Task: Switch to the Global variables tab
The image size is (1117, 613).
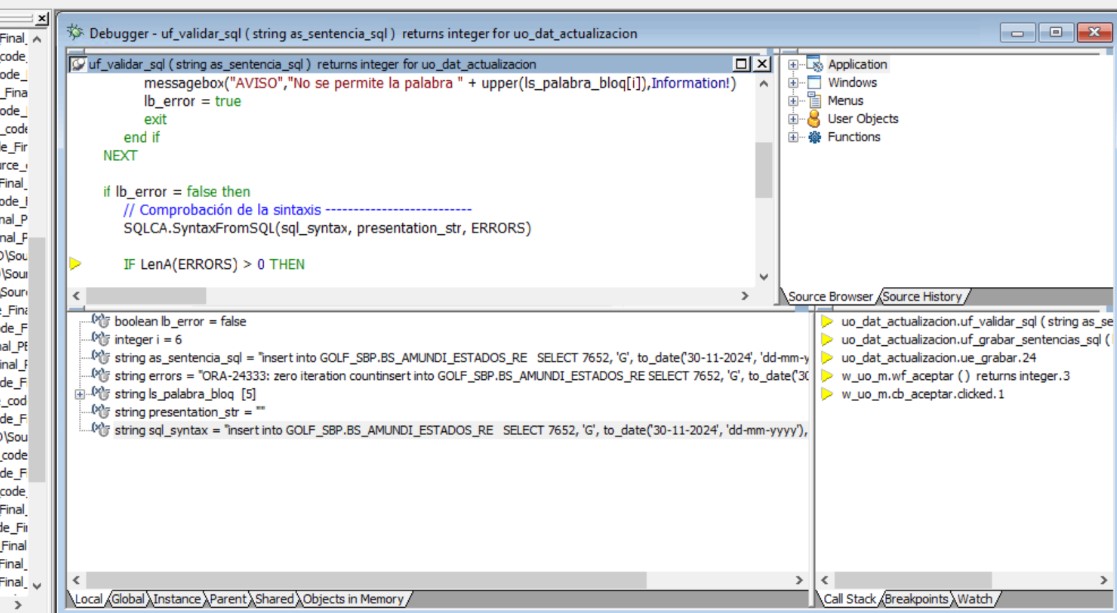Action: (x=127, y=599)
